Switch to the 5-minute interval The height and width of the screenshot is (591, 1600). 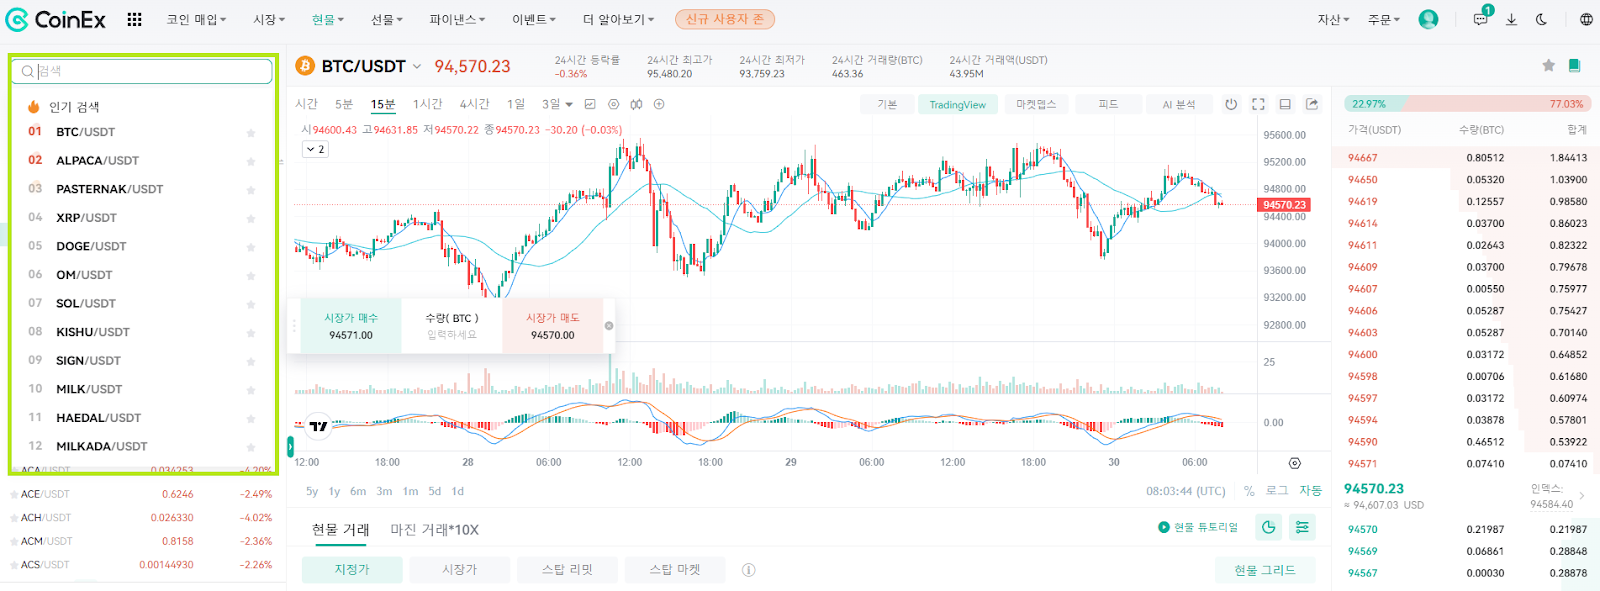(344, 104)
